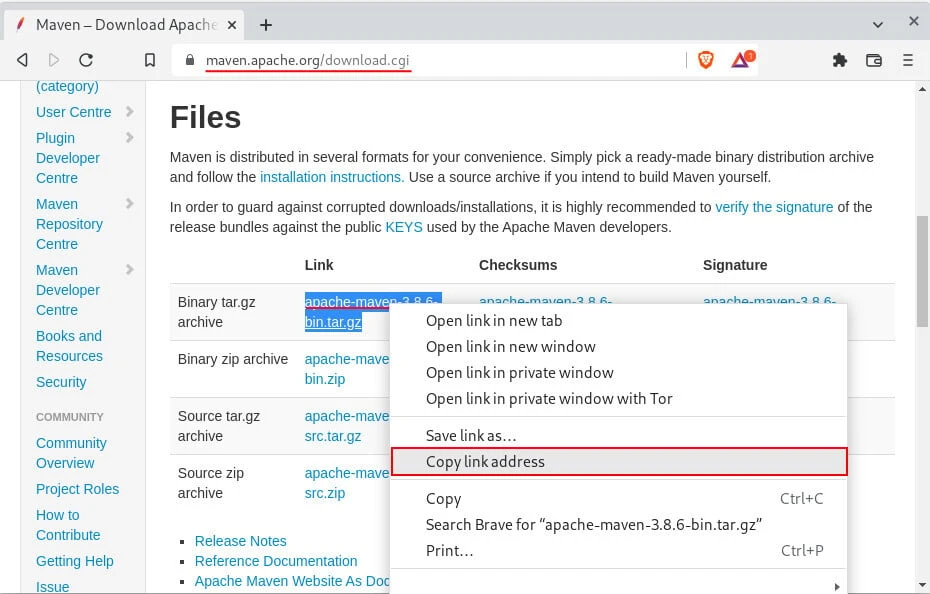Bookmark this page using the bookmark icon
This screenshot has height=594, width=930.
pyautogui.click(x=150, y=60)
